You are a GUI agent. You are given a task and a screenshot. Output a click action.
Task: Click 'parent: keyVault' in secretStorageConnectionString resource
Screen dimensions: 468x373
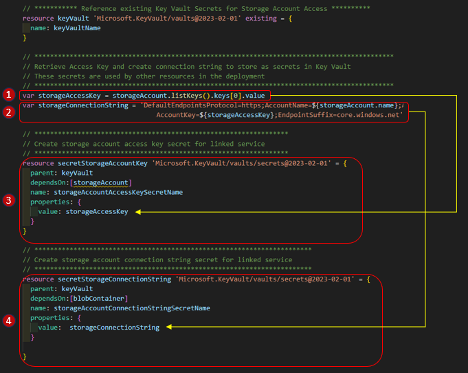pos(62,289)
